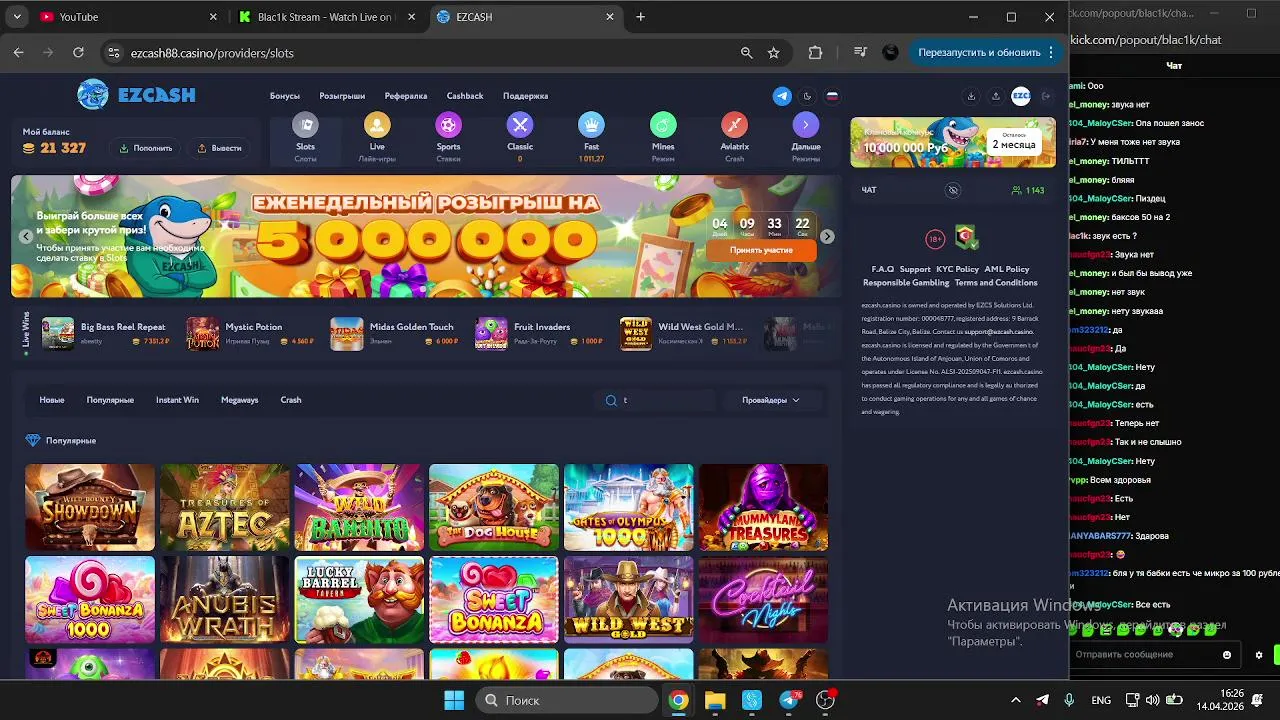Screen dimensions: 1280x720
Task: Click the address bar zoom magnifier icon
Action: 746,52
